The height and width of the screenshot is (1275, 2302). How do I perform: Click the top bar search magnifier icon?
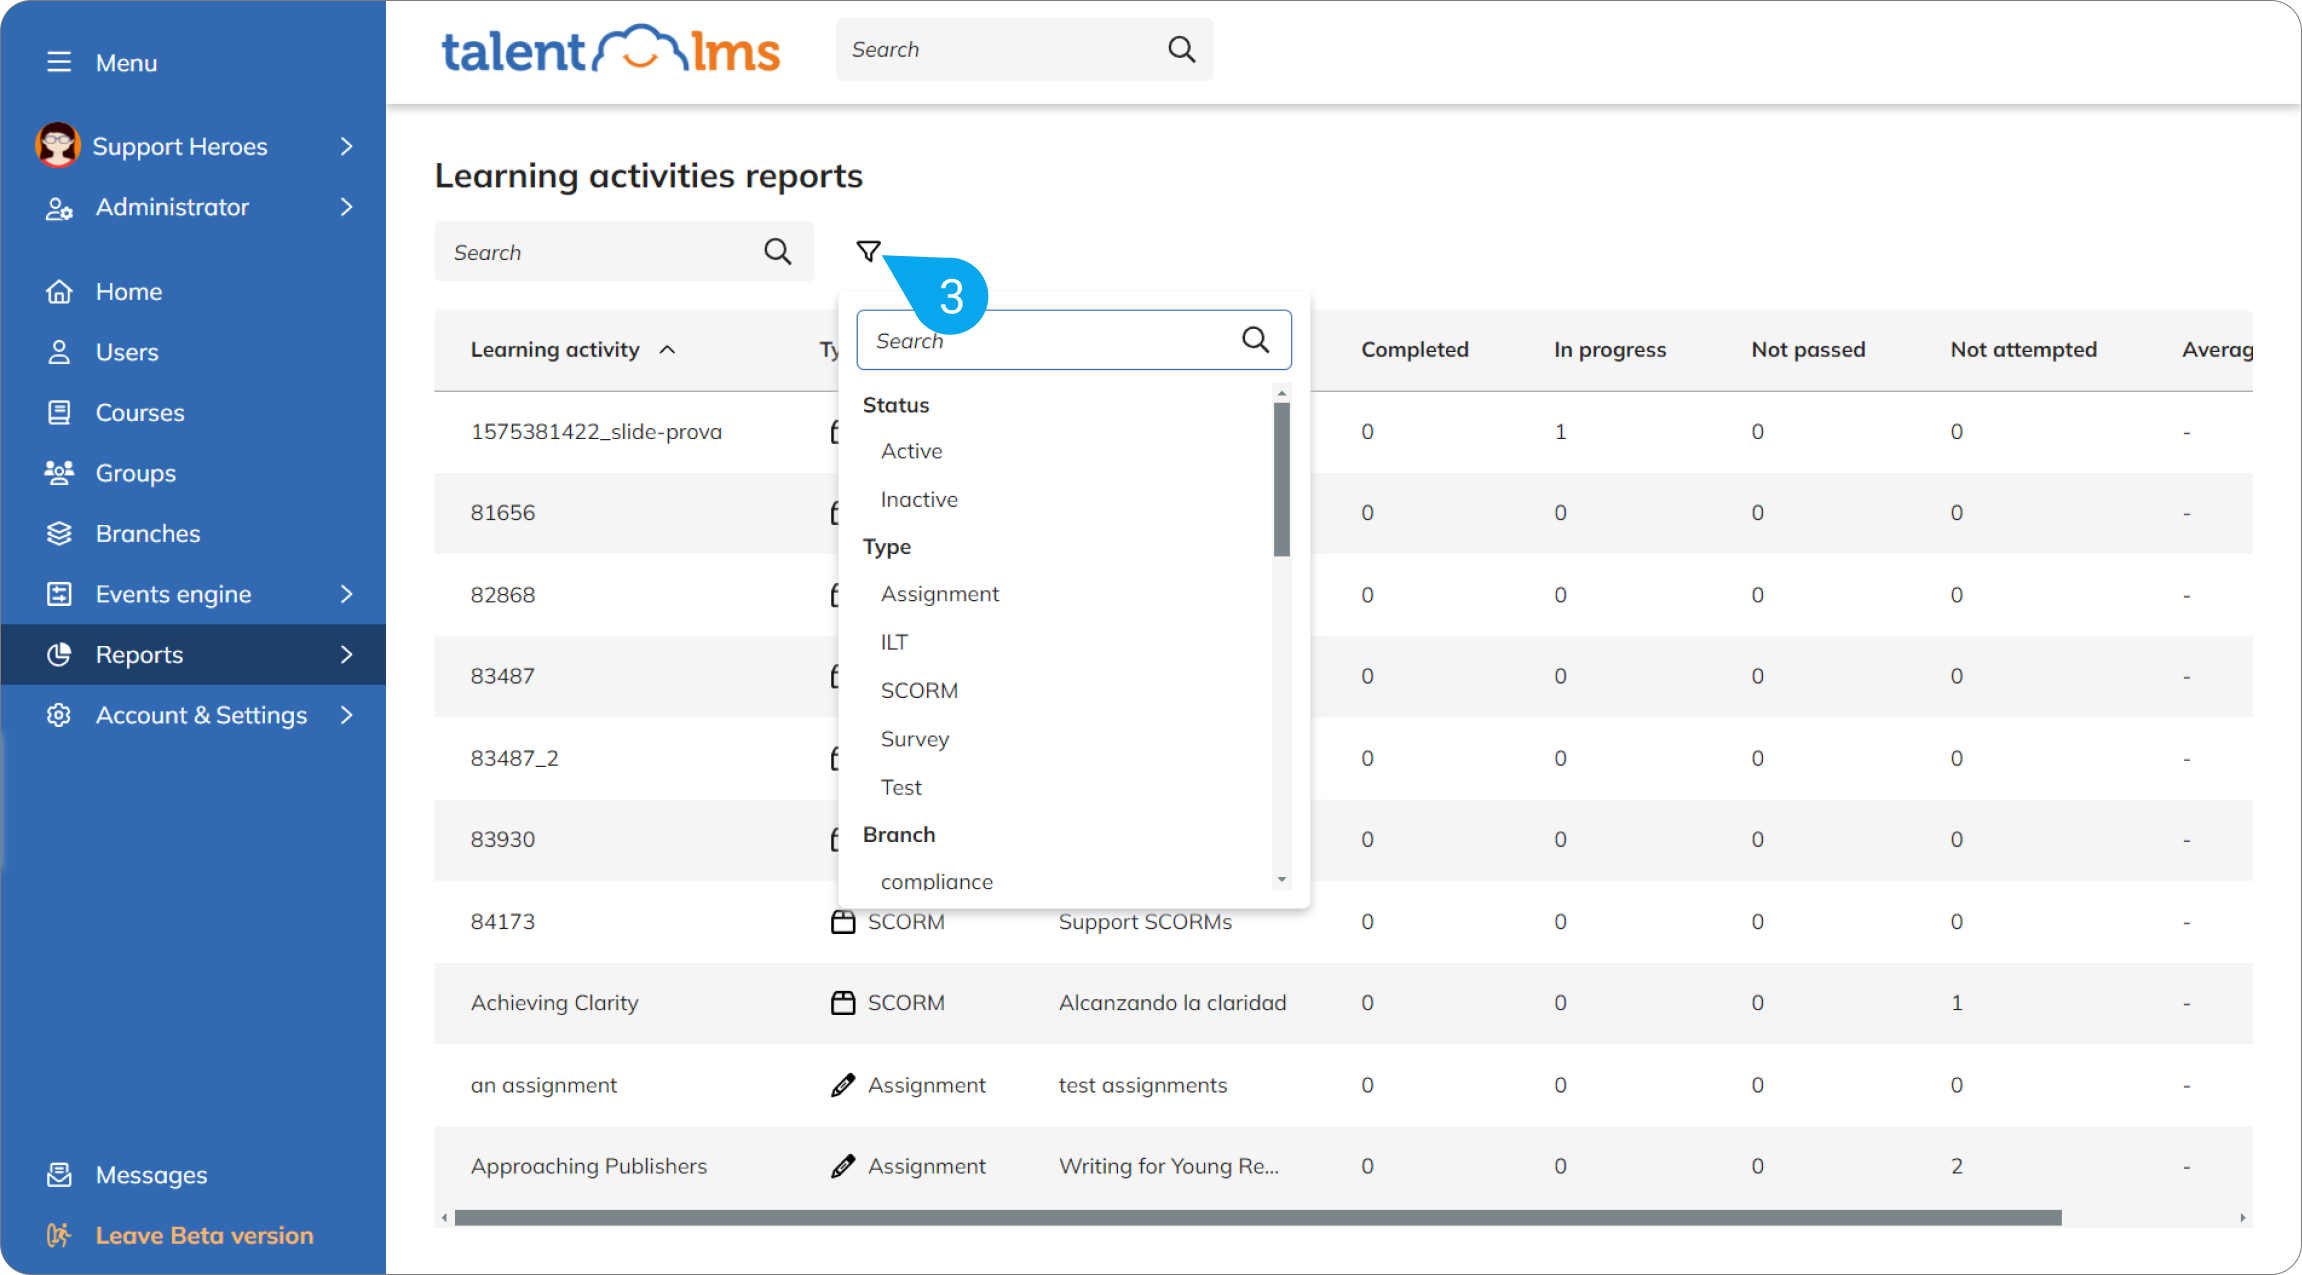point(1181,49)
